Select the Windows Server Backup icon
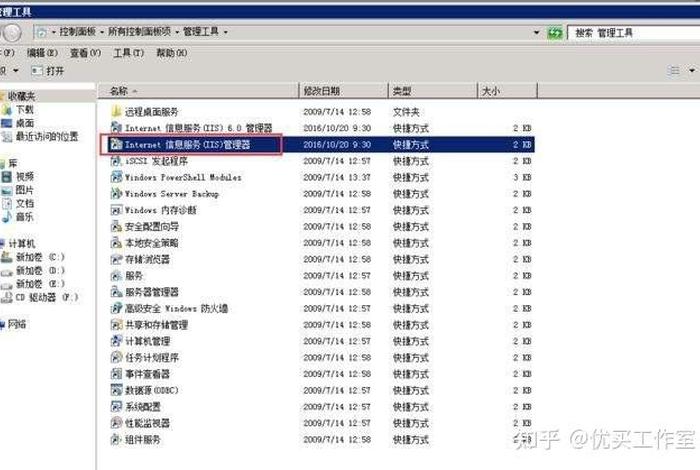 tap(116, 193)
